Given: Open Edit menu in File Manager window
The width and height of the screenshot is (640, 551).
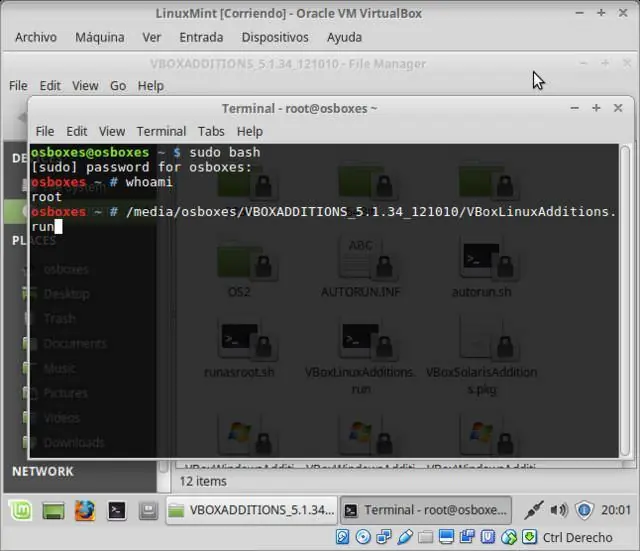Looking at the screenshot, I should (50, 86).
